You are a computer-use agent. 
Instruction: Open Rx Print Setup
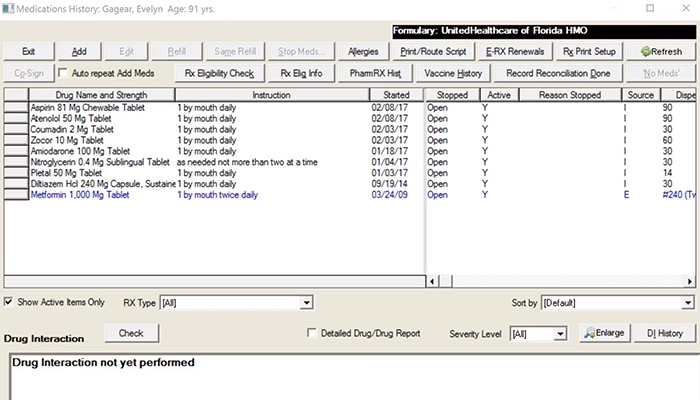[589, 51]
